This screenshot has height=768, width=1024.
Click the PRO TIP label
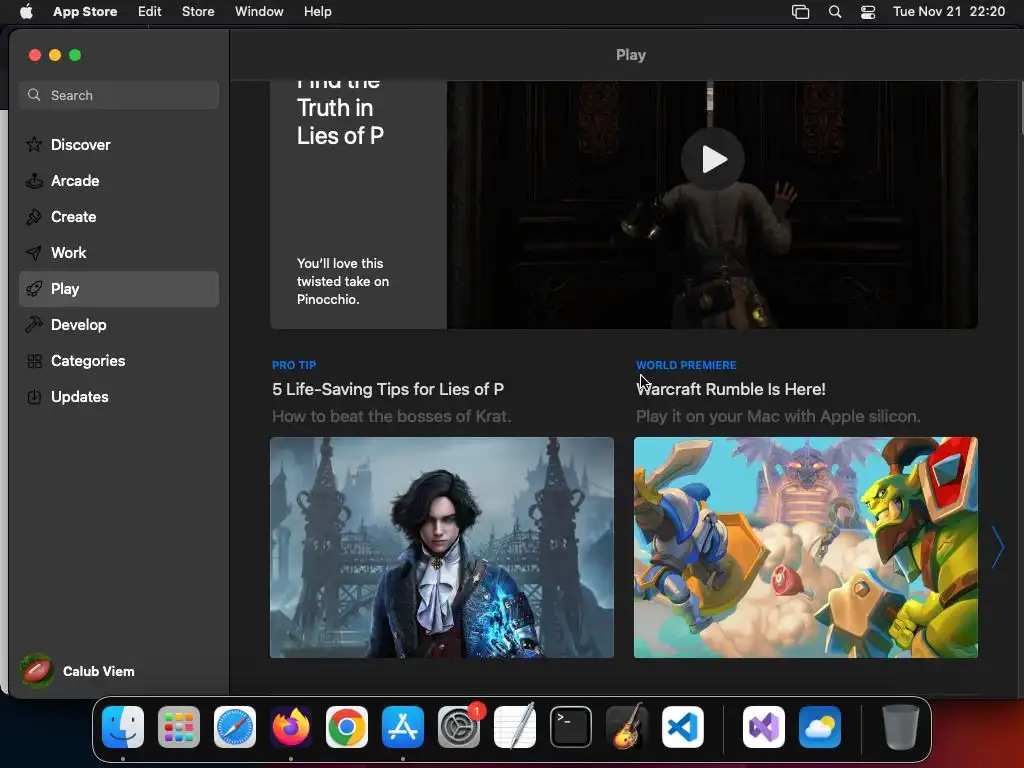click(294, 365)
